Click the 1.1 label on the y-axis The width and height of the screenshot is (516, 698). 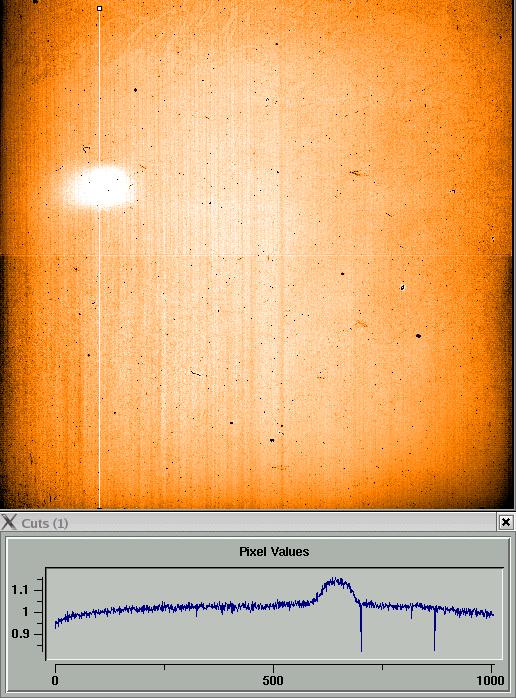click(20, 590)
